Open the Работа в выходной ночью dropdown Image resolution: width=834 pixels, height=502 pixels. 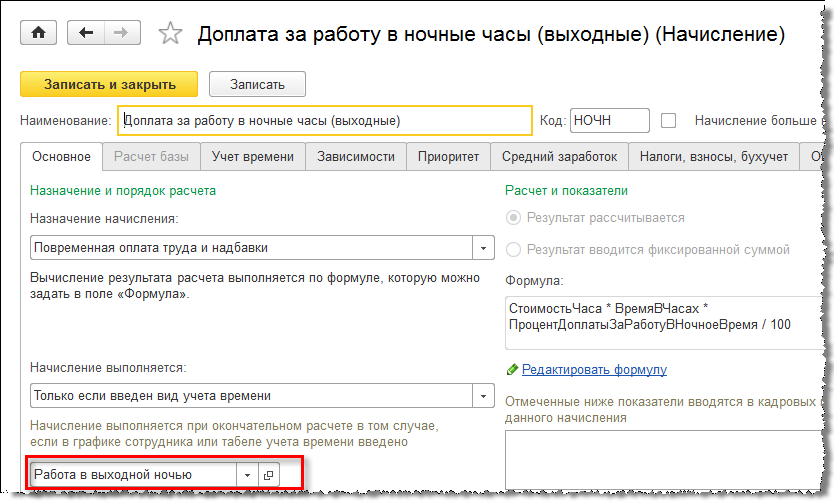pyautogui.click(x=247, y=475)
